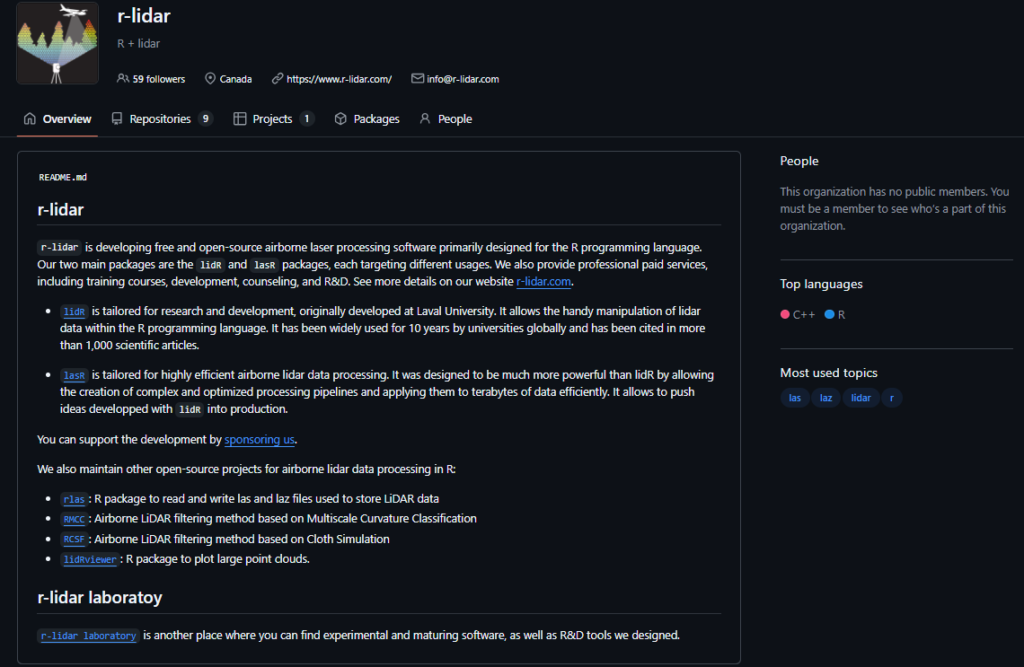Click the person icon on People tab
This screenshot has height=667, width=1024.
coord(425,119)
